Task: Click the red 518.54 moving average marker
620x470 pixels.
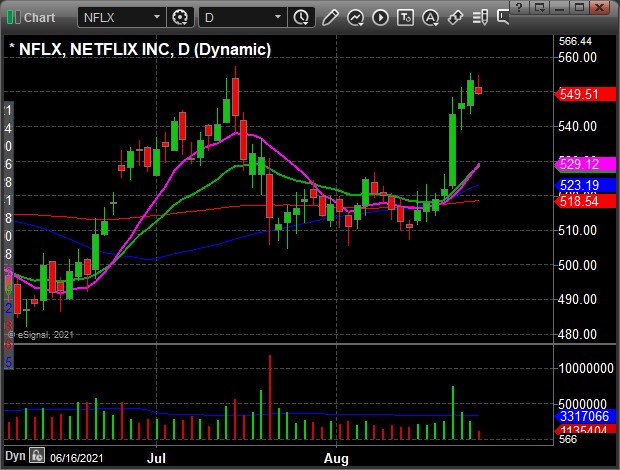Action: coord(586,201)
